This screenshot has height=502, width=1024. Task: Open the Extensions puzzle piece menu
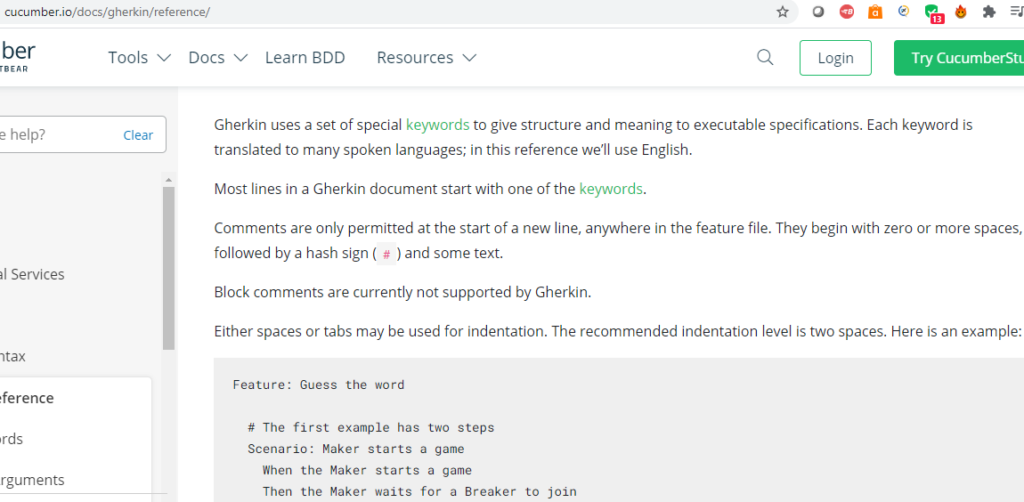(989, 12)
